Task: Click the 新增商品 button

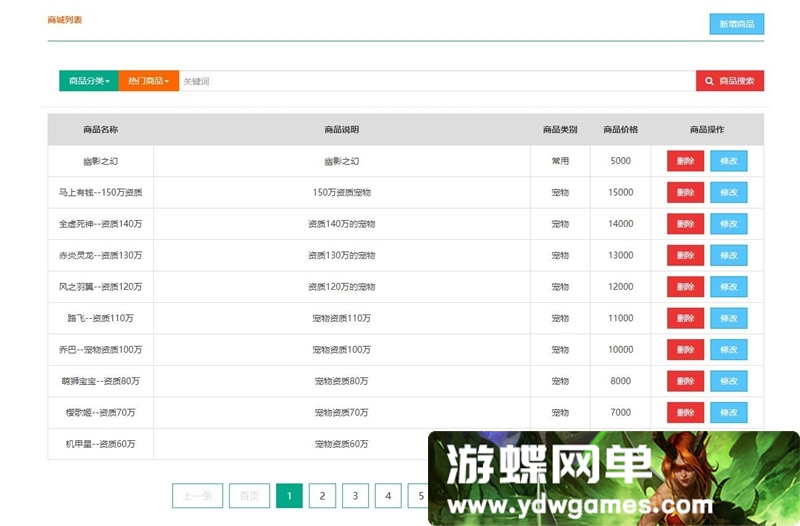Action: 736,24
